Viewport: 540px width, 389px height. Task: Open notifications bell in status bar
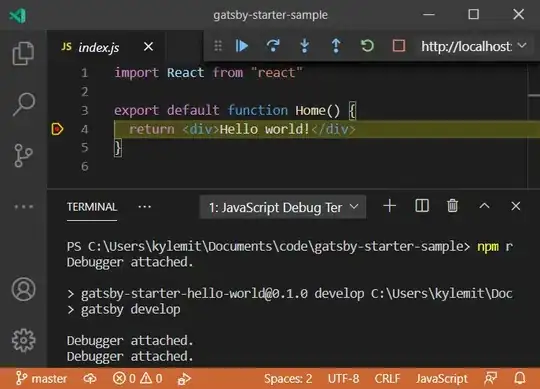click(520, 379)
